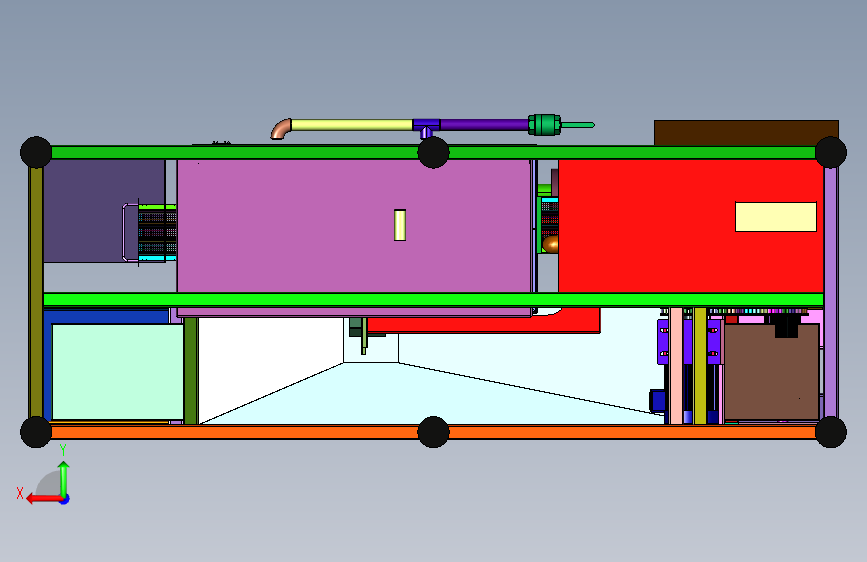The width and height of the screenshot is (867, 562).
Task: Select the top-middle black sphere joint
Action: 434,152
